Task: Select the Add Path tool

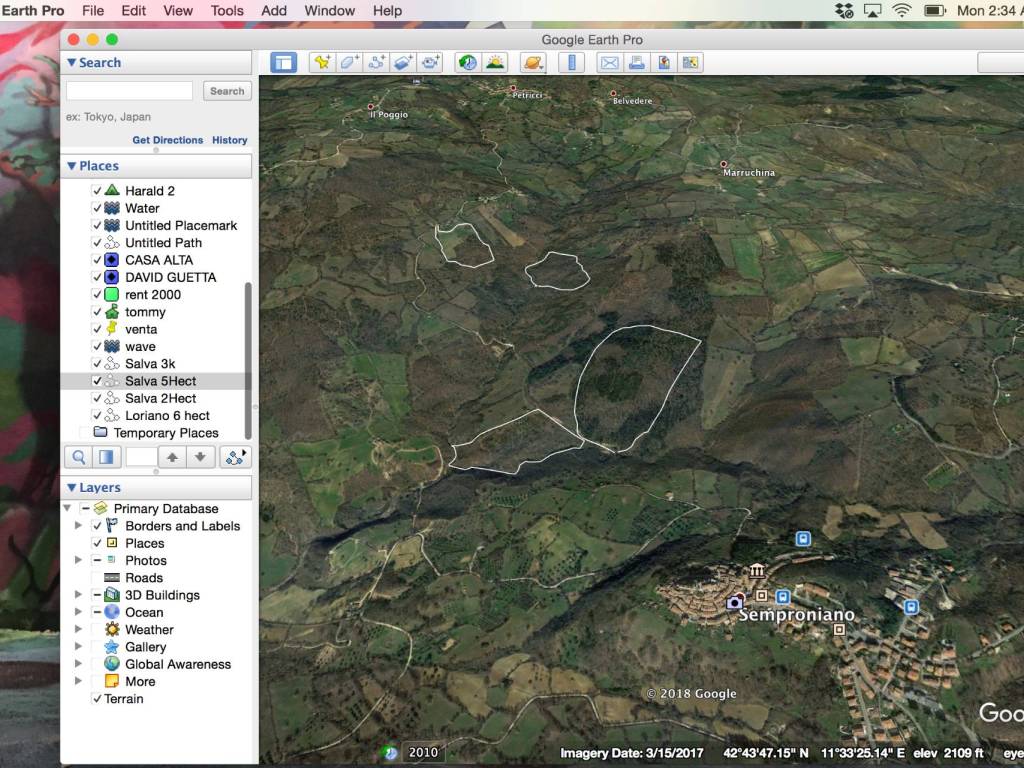Action: point(377,62)
